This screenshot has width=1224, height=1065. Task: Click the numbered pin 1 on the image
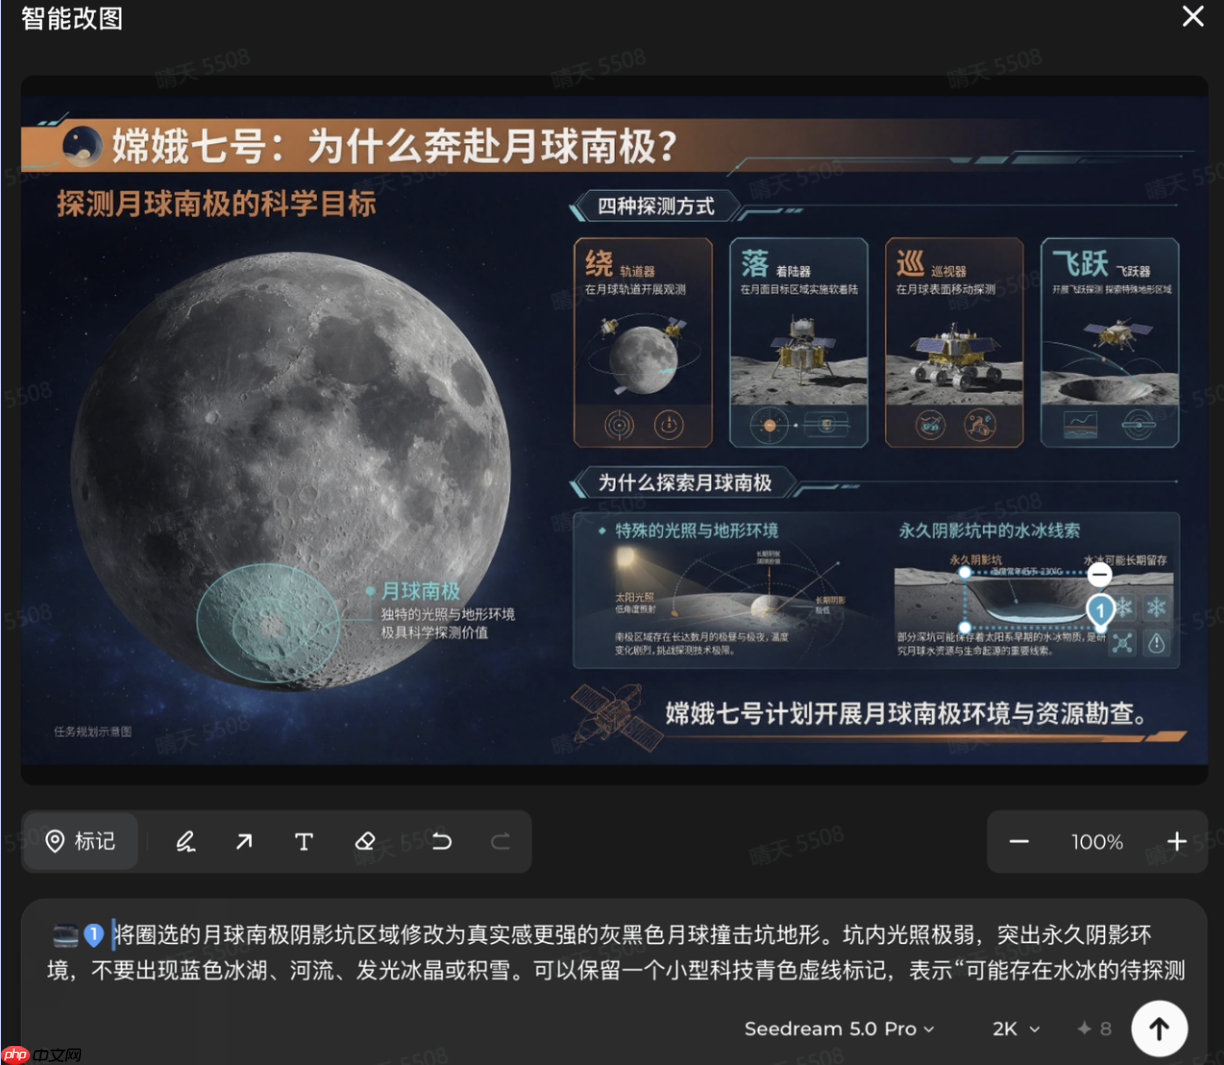(x=1100, y=610)
